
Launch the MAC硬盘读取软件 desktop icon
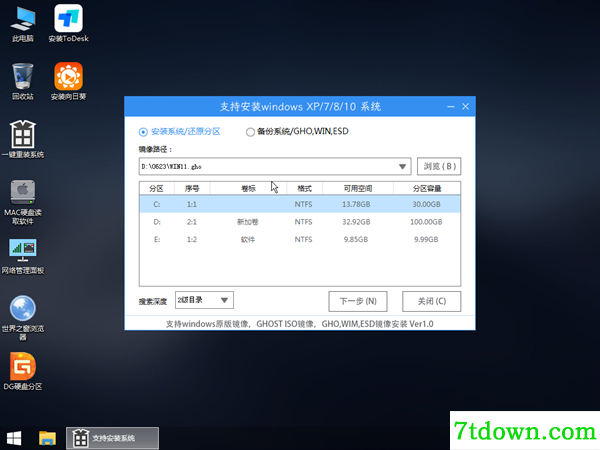tap(23, 202)
